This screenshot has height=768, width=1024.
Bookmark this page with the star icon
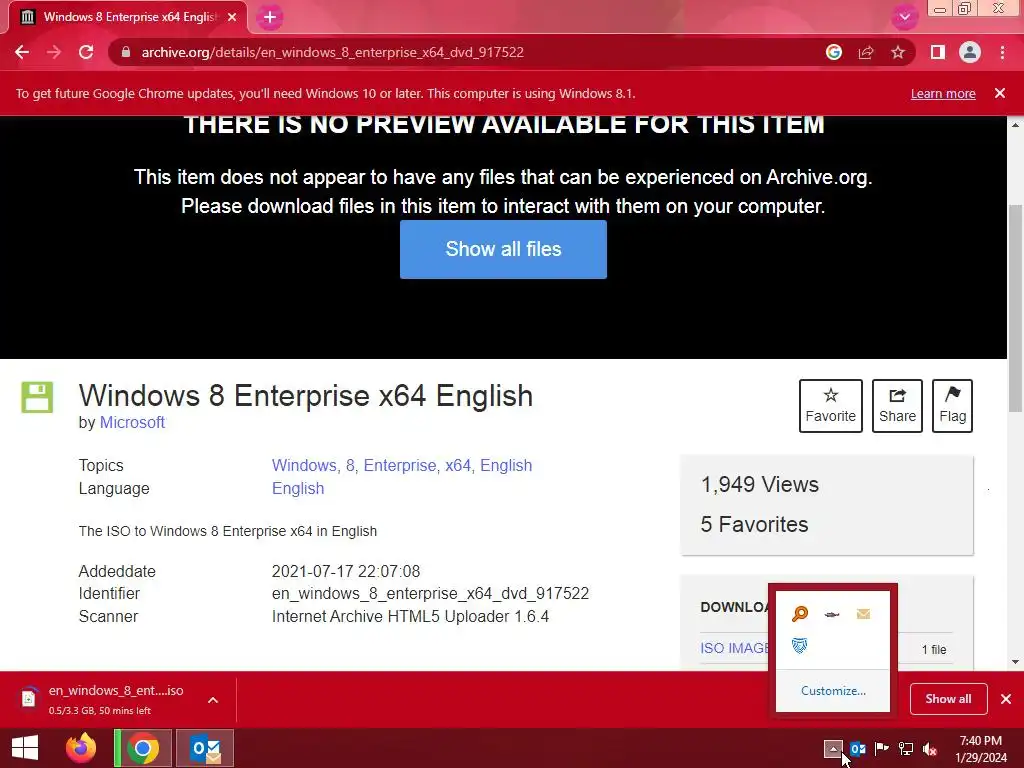coord(898,52)
